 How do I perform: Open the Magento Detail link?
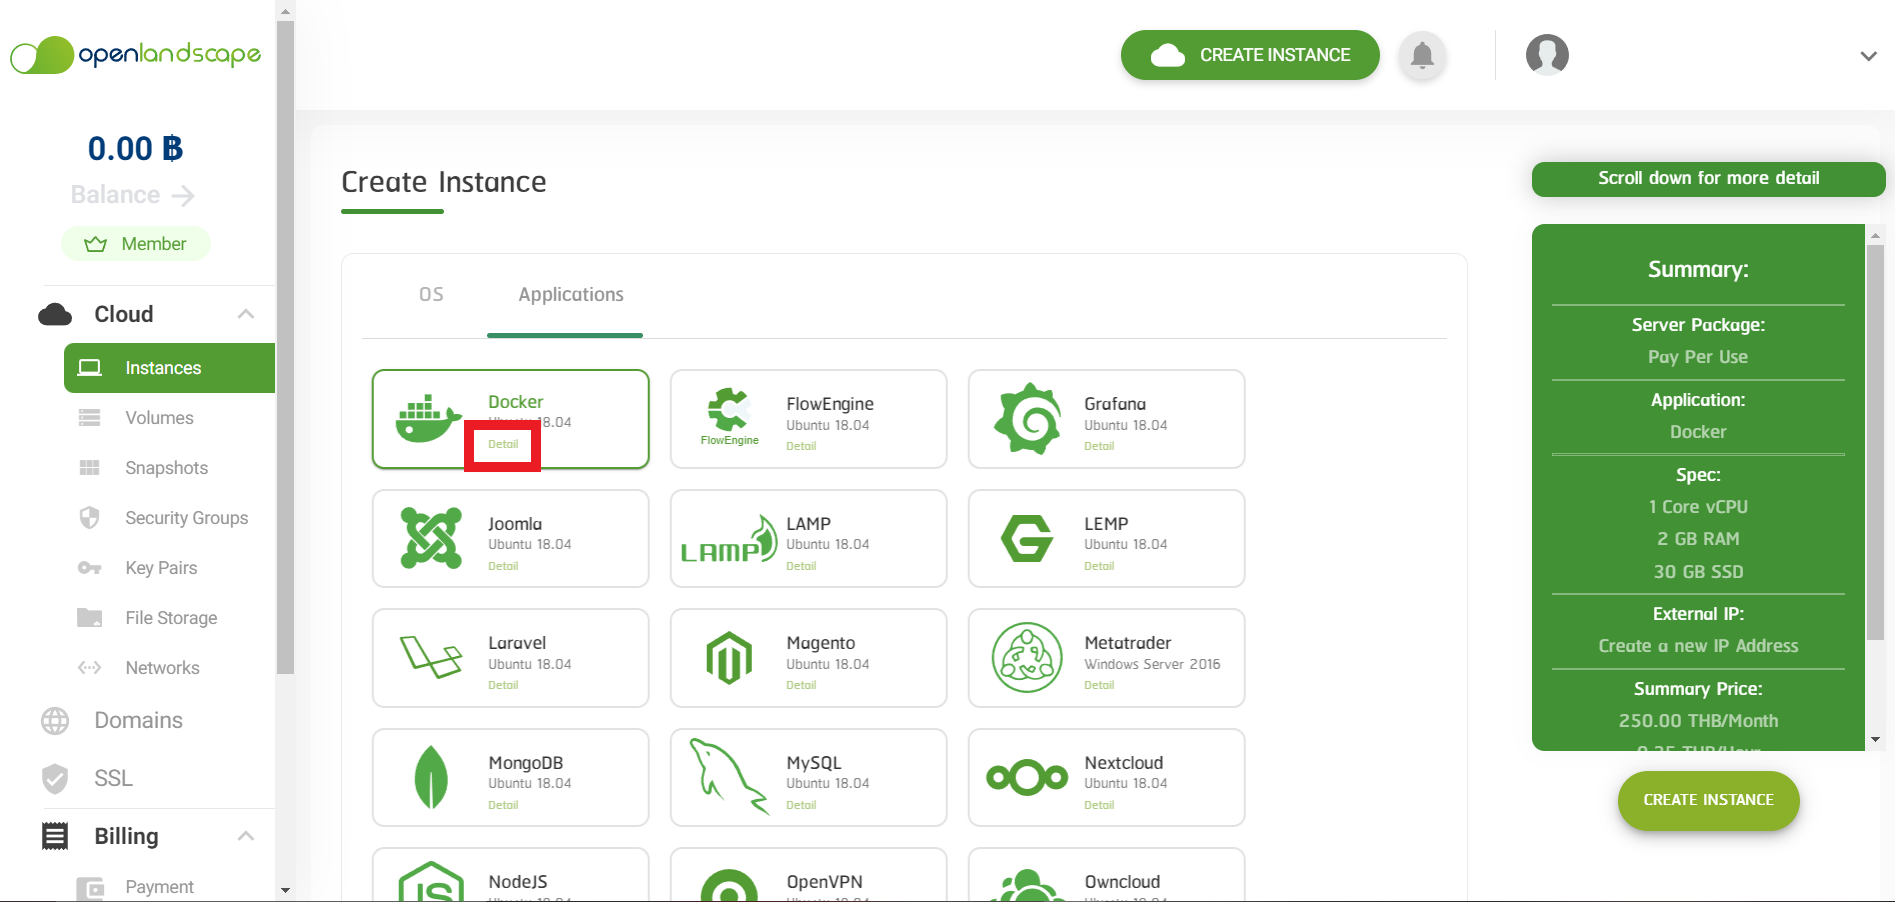[x=801, y=685]
